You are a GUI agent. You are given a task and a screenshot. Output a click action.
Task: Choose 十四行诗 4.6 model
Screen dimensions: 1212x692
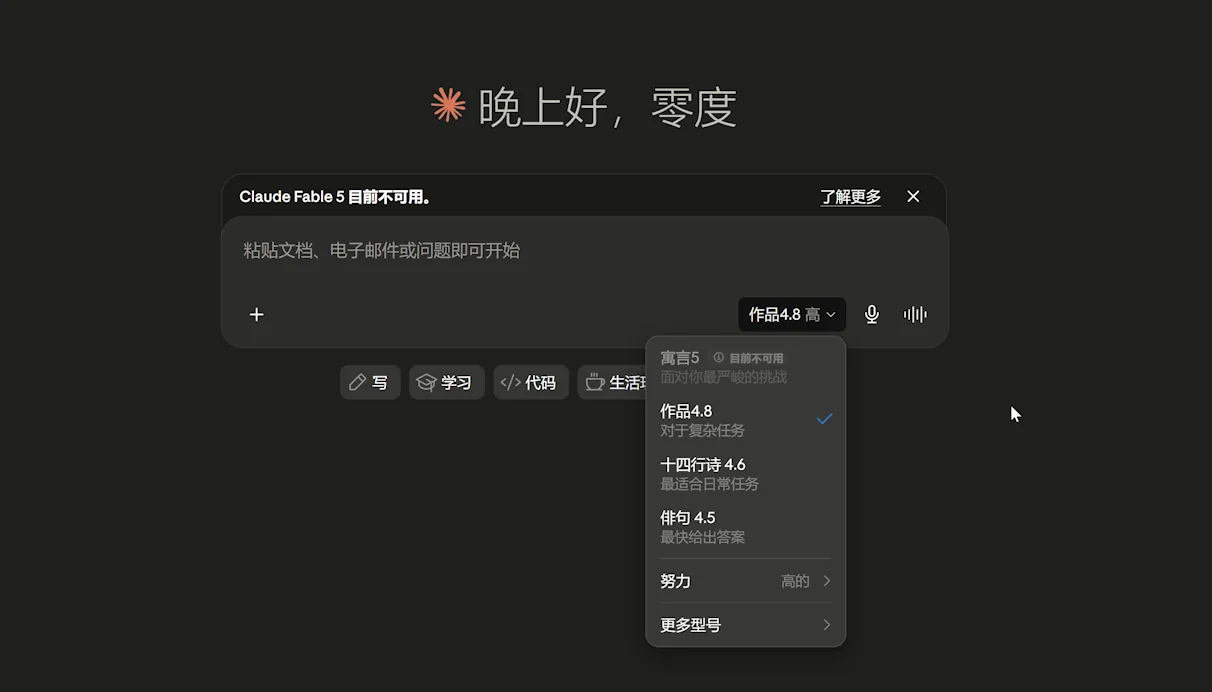click(746, 474)
